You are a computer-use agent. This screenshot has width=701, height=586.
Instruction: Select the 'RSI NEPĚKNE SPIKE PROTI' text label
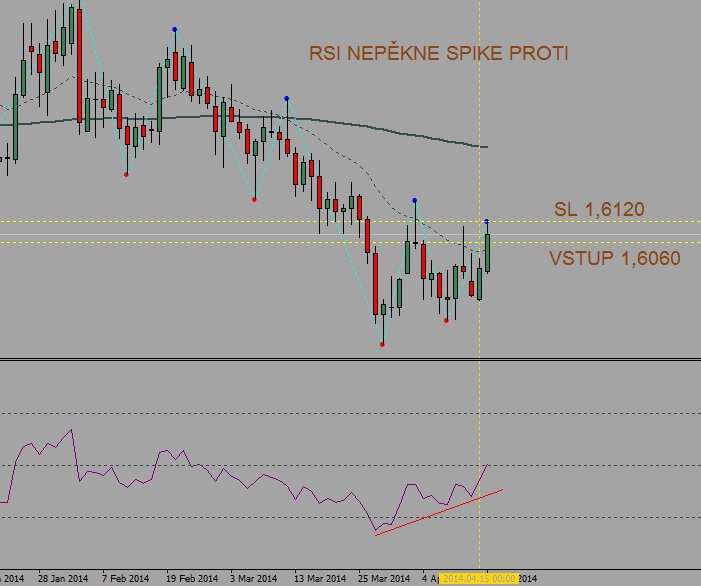tap(438, 53)
